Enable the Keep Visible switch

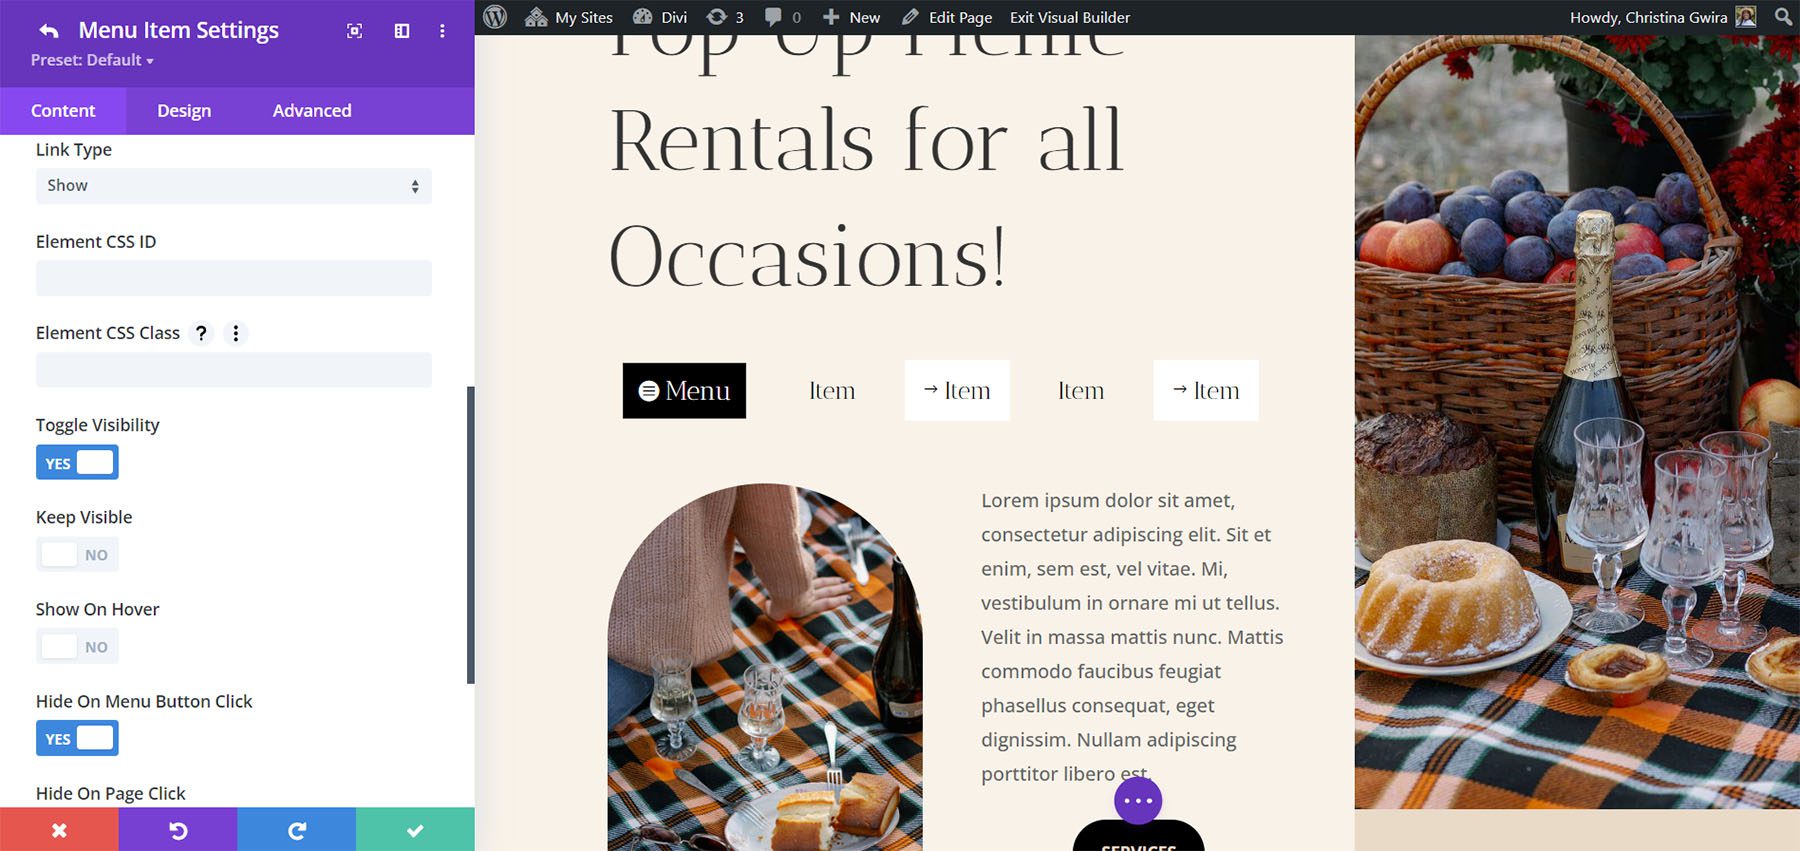click(77, 554)
